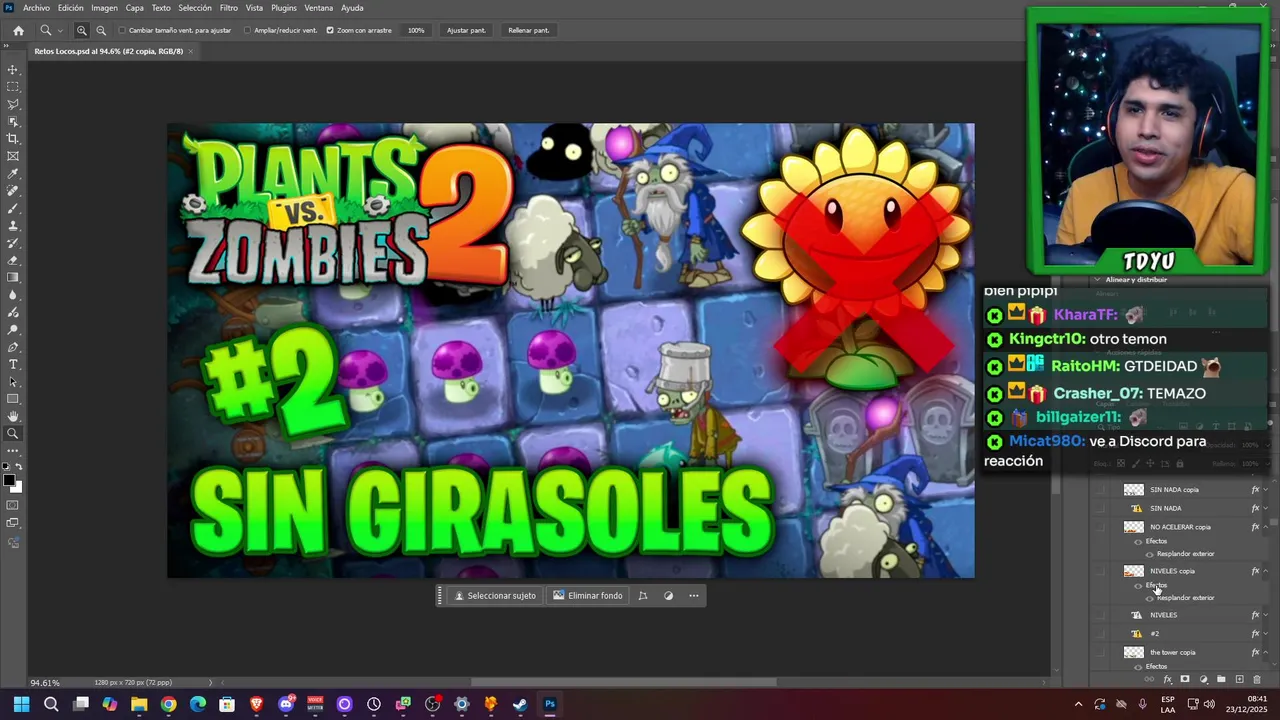
Task: Click 'Ajustar pant.' button
Action: coord(466,30)
